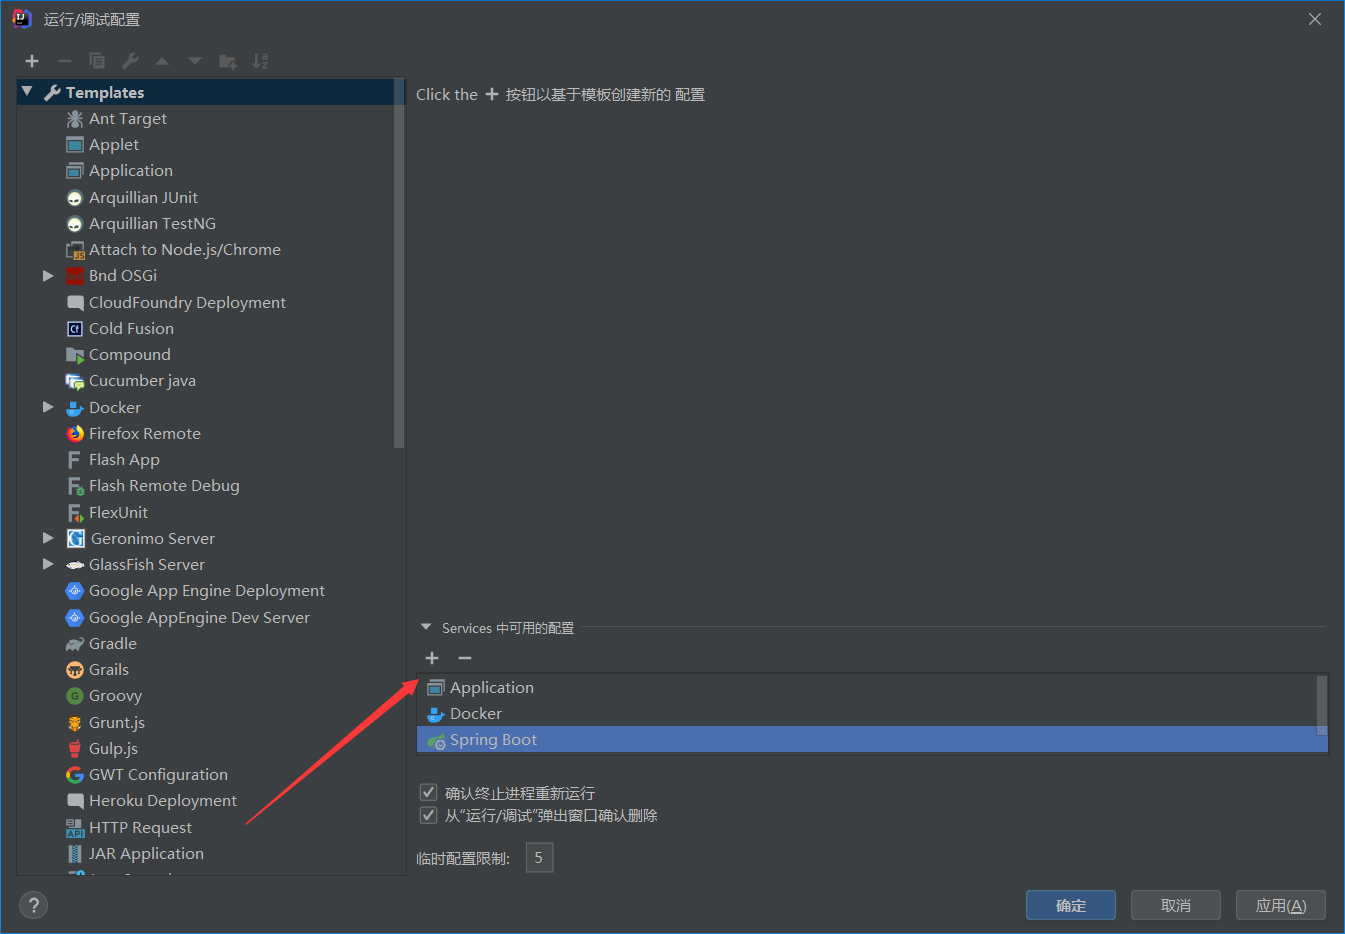Click the Cucumber java template icon

tap(75, 381)
